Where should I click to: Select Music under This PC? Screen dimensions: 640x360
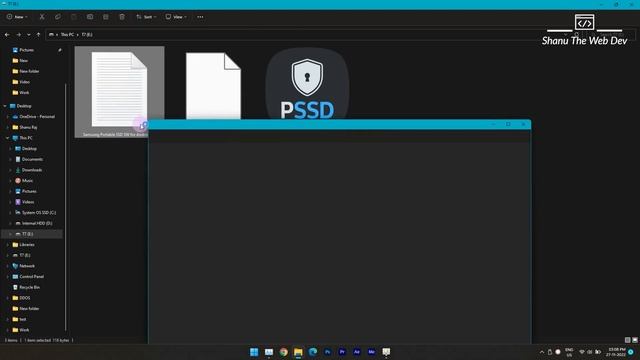[27, 180]
